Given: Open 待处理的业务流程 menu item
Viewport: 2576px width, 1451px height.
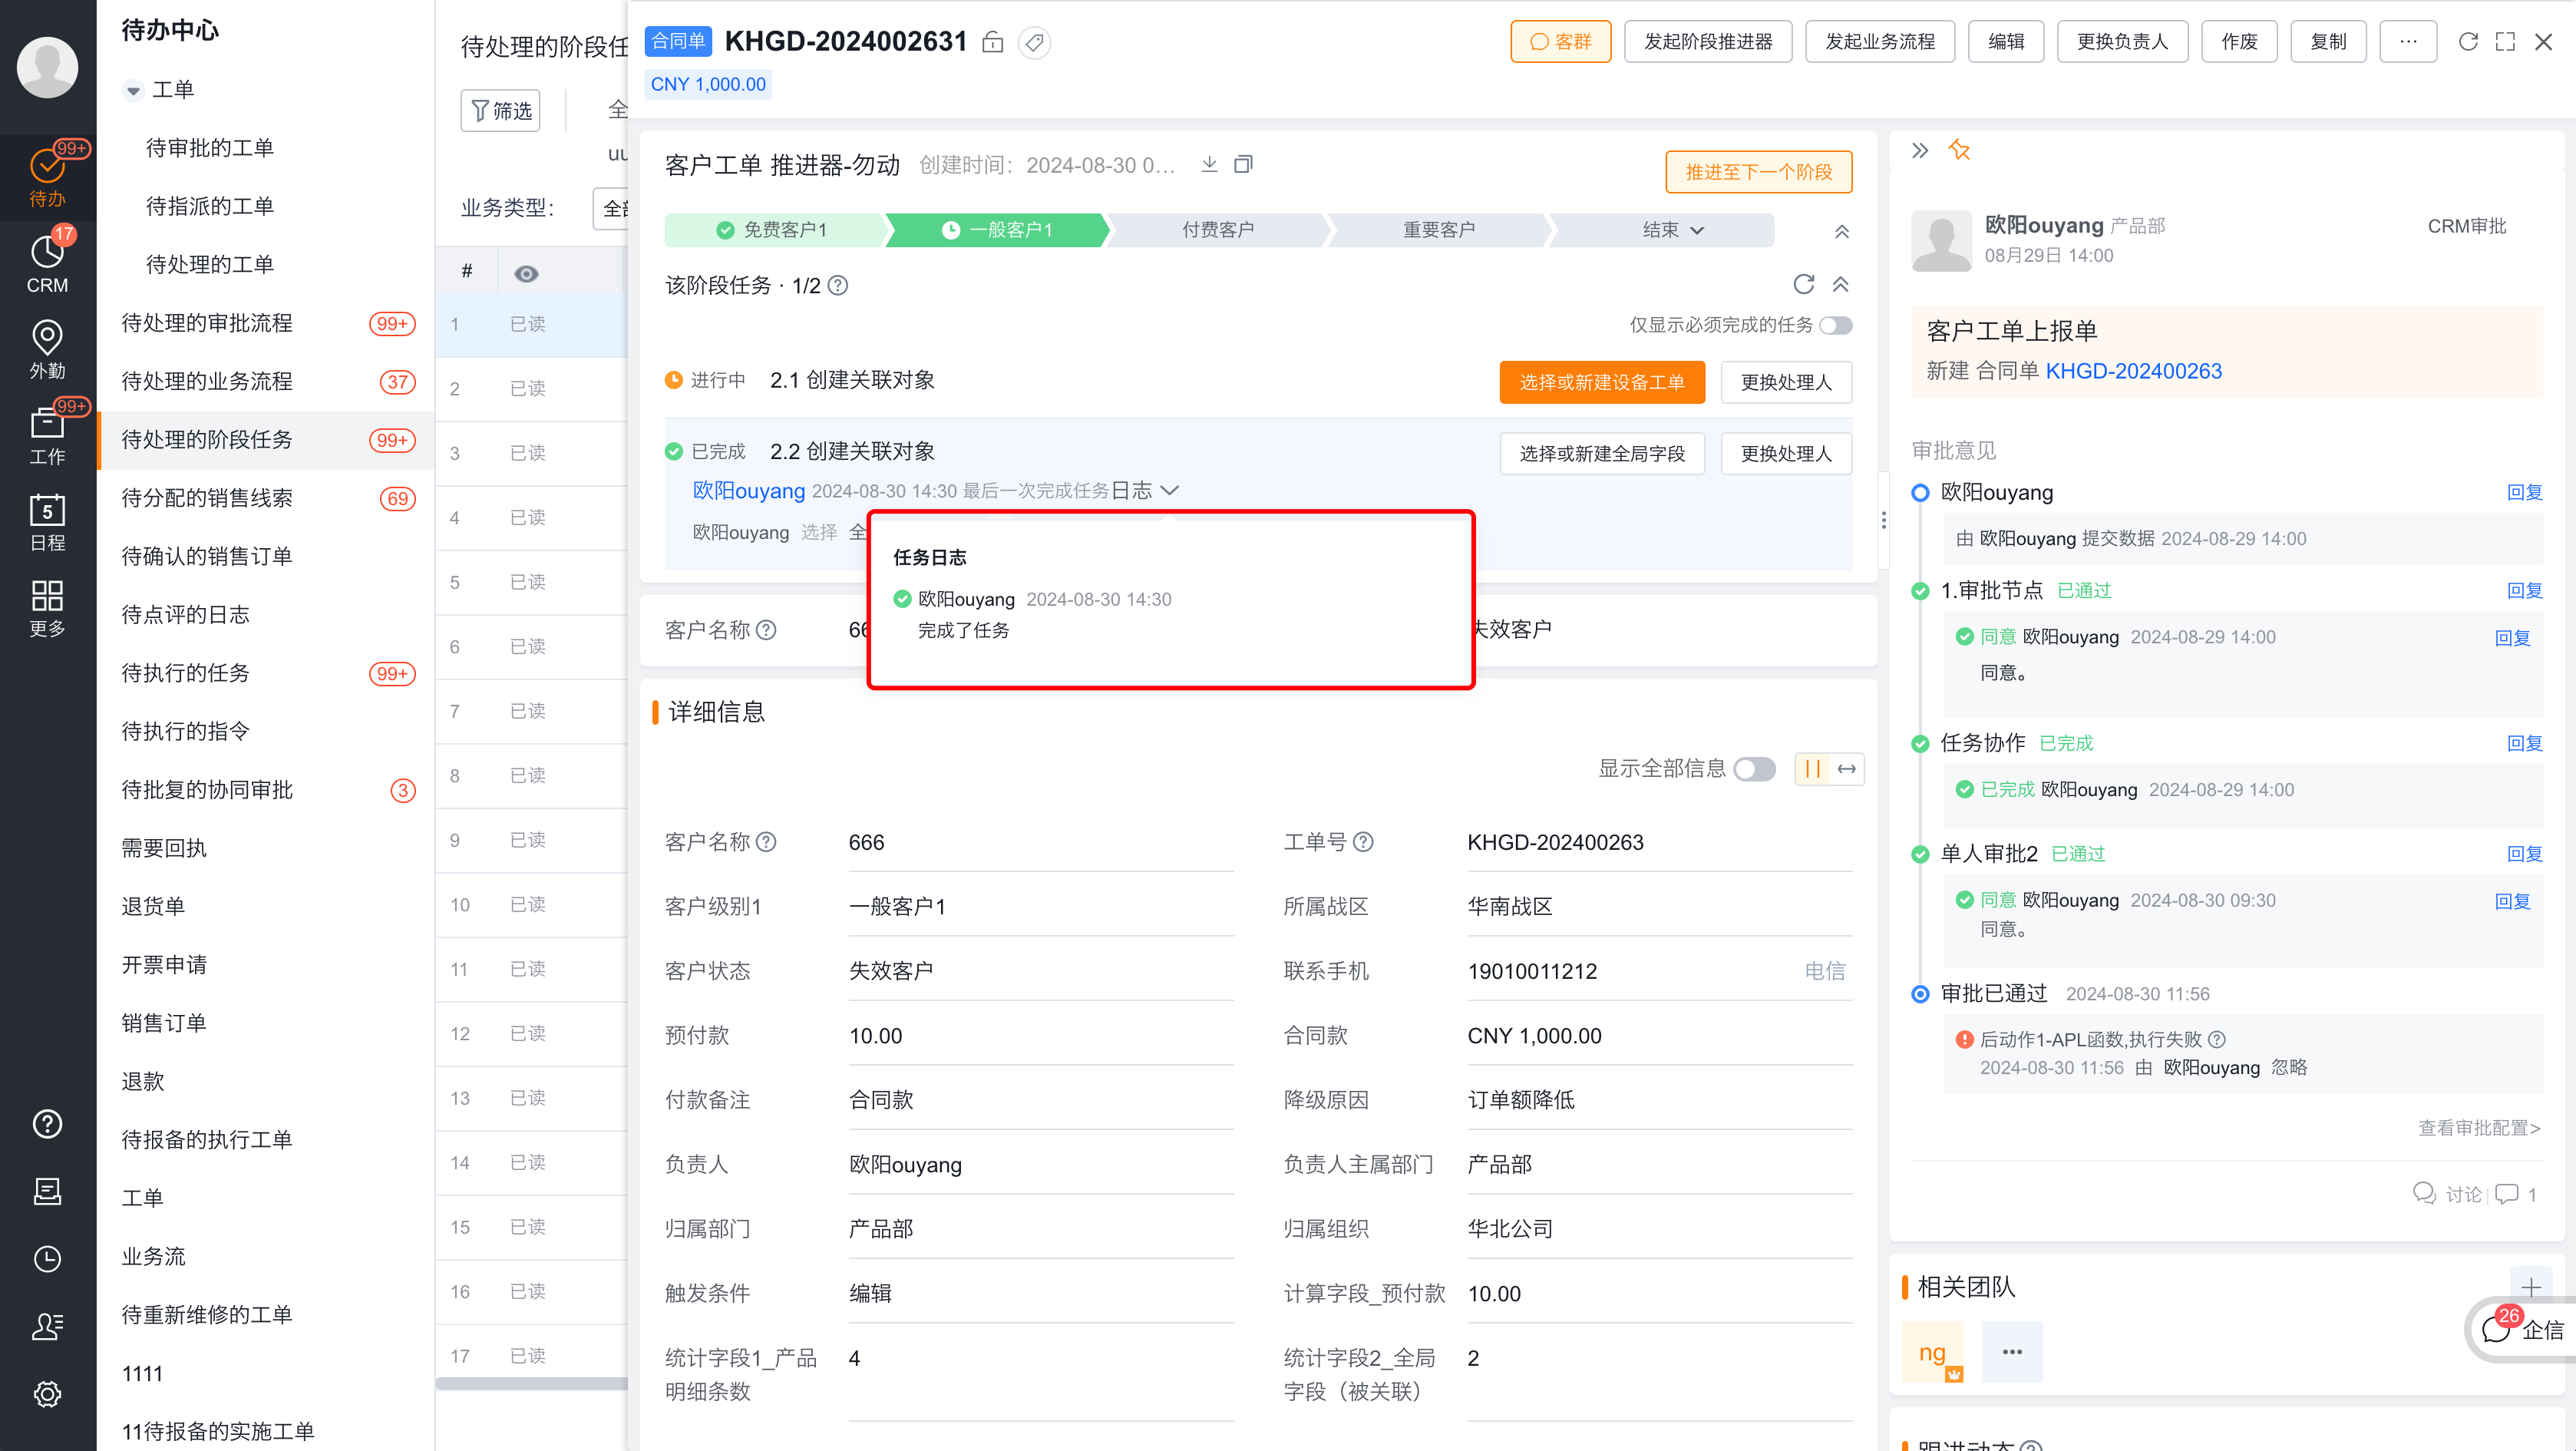Looking at the screenshot, I should click(x=207, y=381).
